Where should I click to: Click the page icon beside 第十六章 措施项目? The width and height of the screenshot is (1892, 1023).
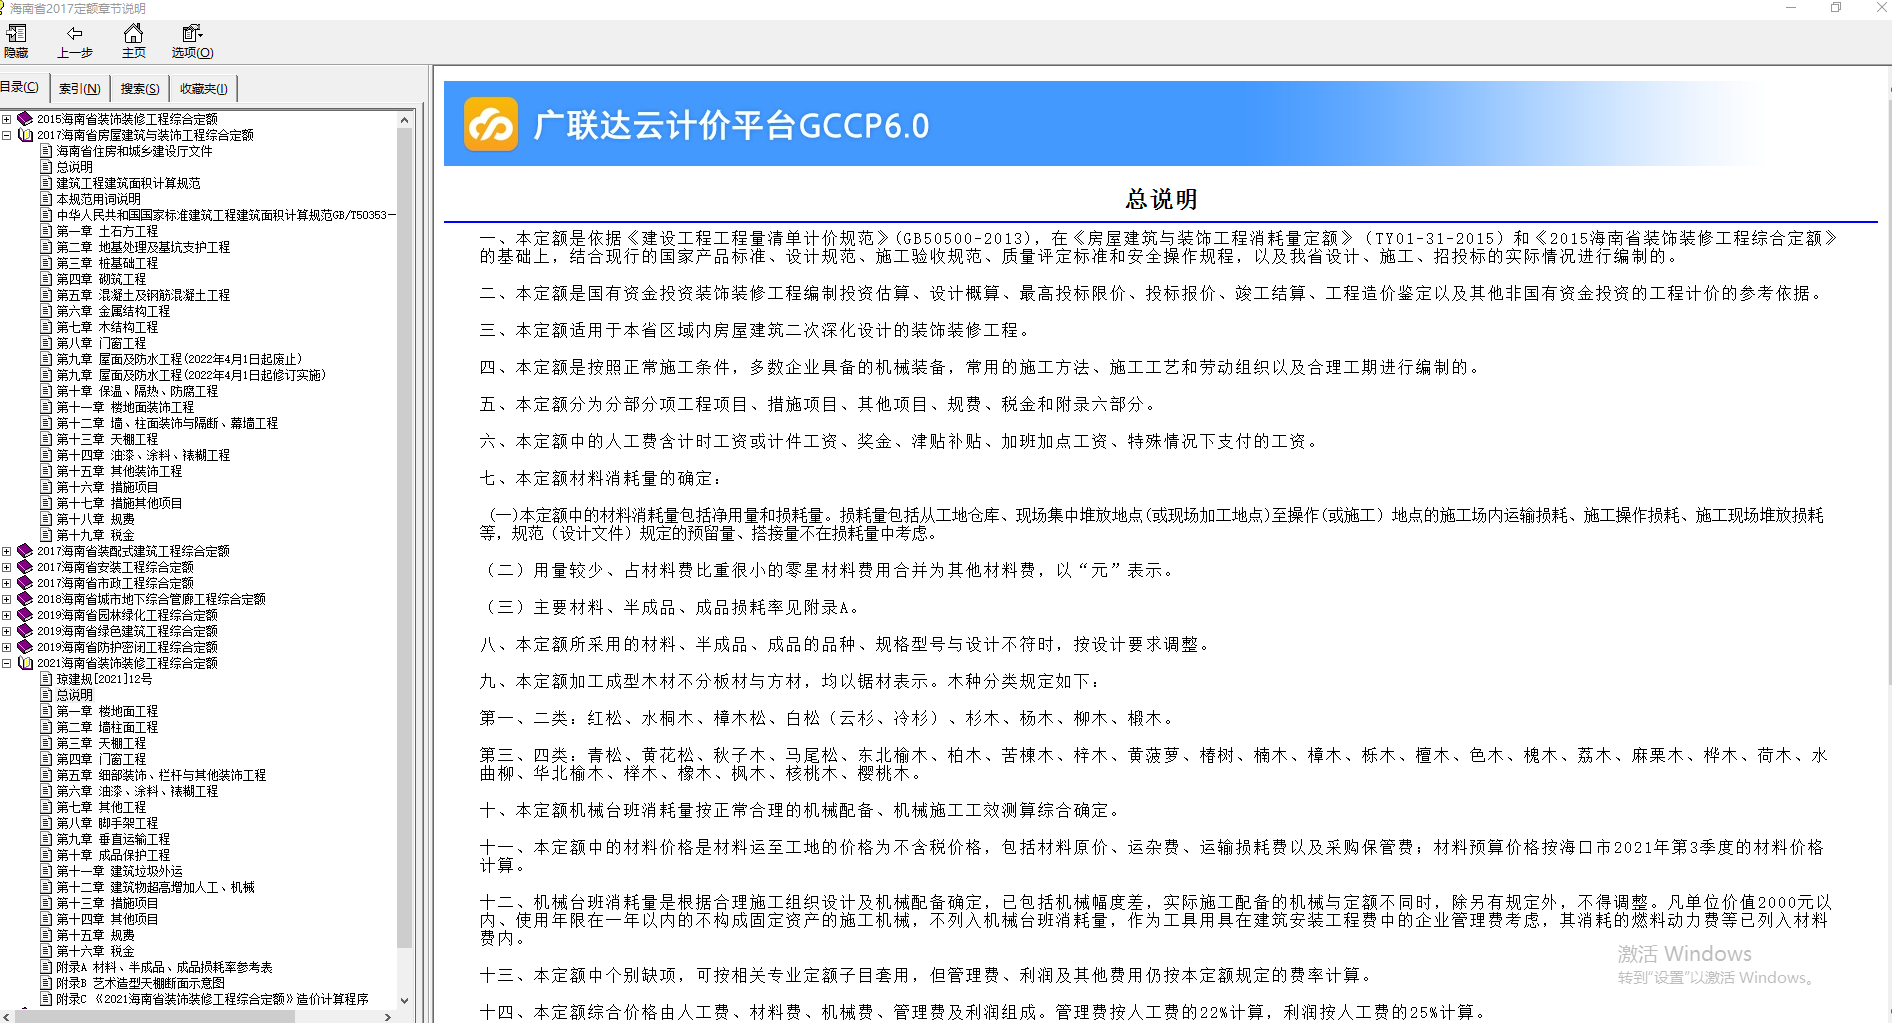46,487
